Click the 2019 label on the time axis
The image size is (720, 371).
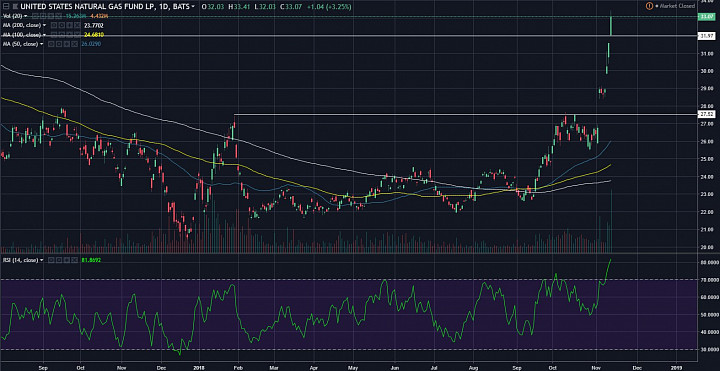[x=676, y=368]
